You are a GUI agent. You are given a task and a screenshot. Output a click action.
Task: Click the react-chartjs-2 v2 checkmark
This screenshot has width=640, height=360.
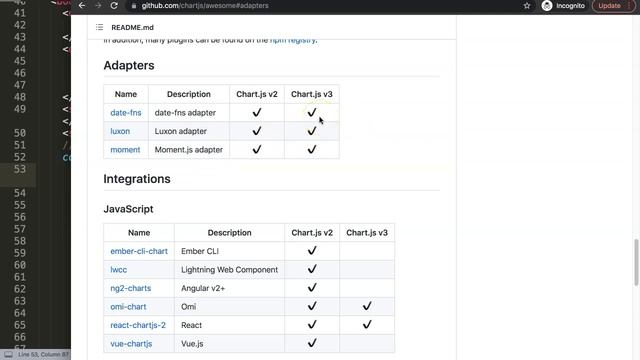(312, 324)
